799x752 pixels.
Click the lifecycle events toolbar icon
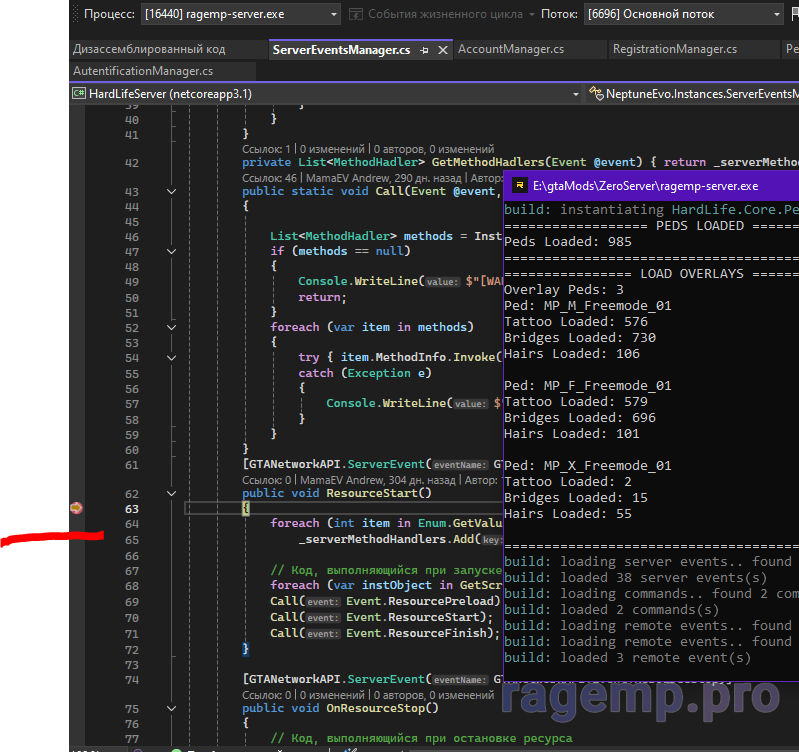tap(359, 15)
